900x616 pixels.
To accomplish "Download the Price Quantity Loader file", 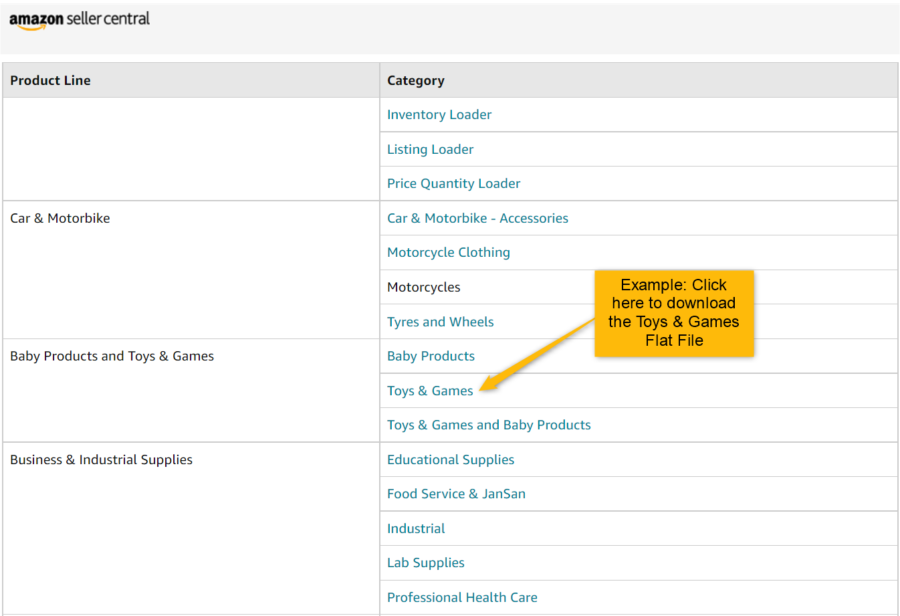I will (453, 183).
